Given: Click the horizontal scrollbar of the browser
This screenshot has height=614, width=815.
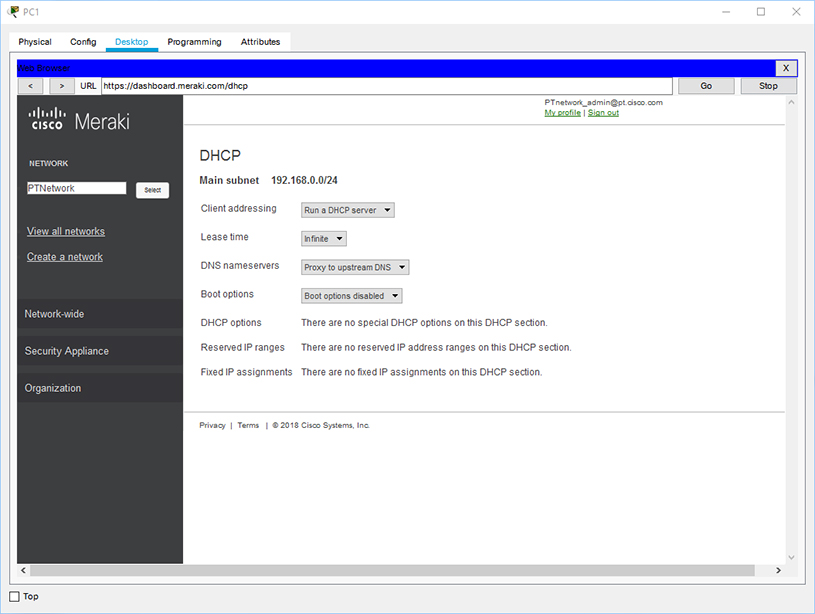Looking at the screenshot, I should [x=392, y=570].
